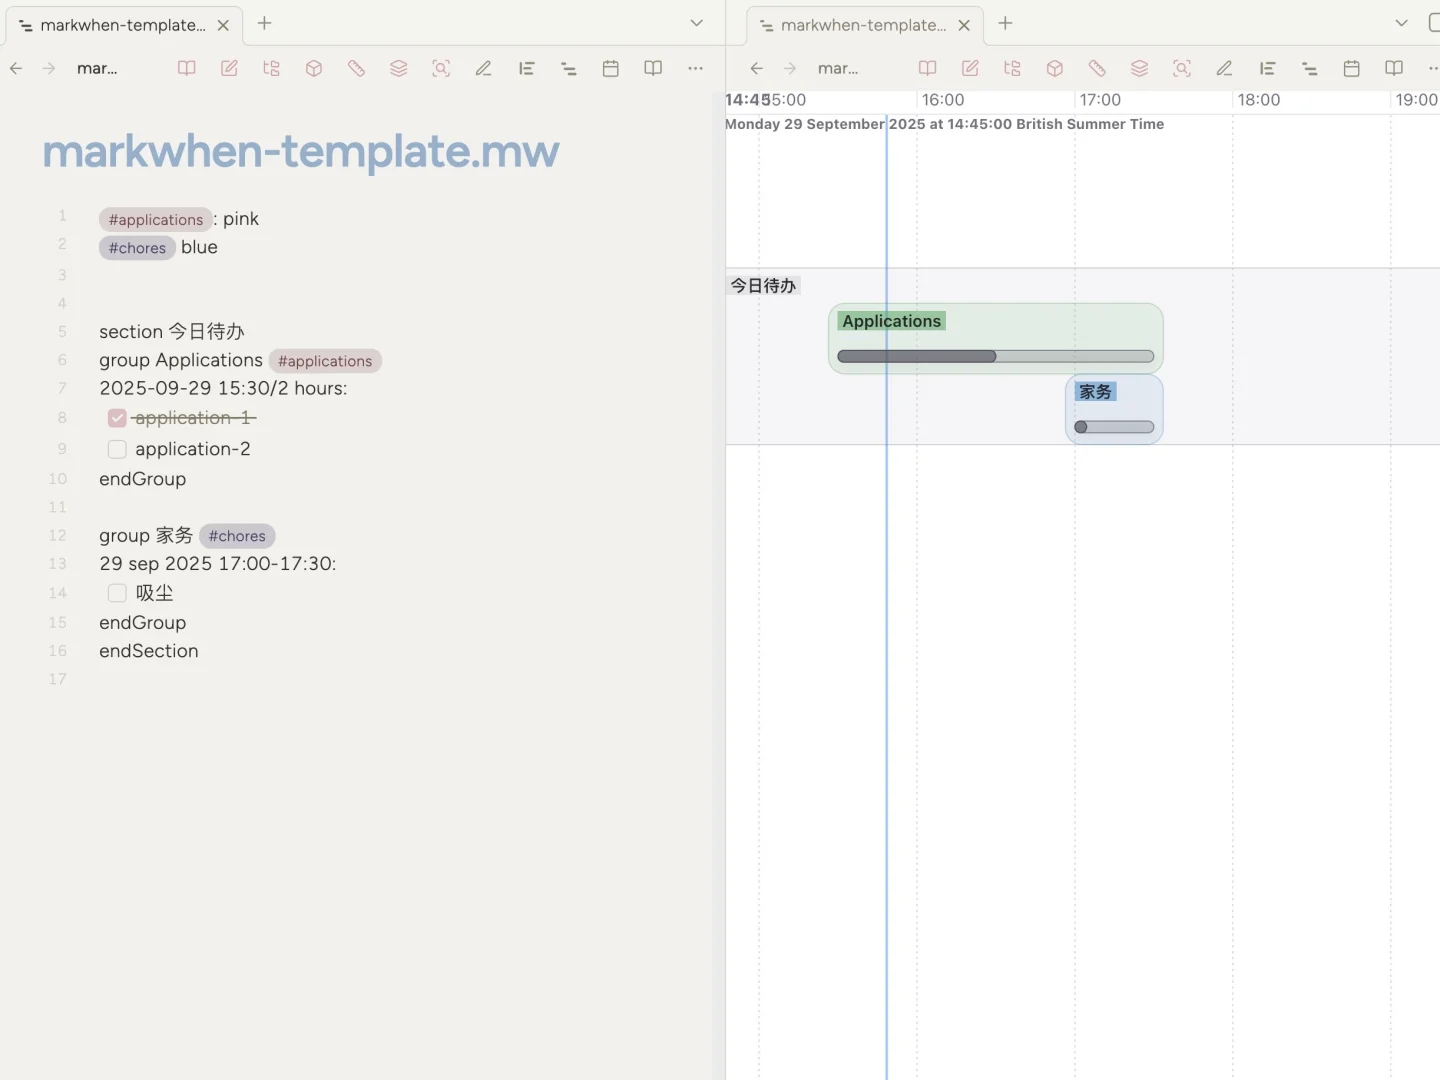Click the right pane 'mar…' breadcrumb title
Viewport: 1440px width, 1080px height.
pos(838,69)
